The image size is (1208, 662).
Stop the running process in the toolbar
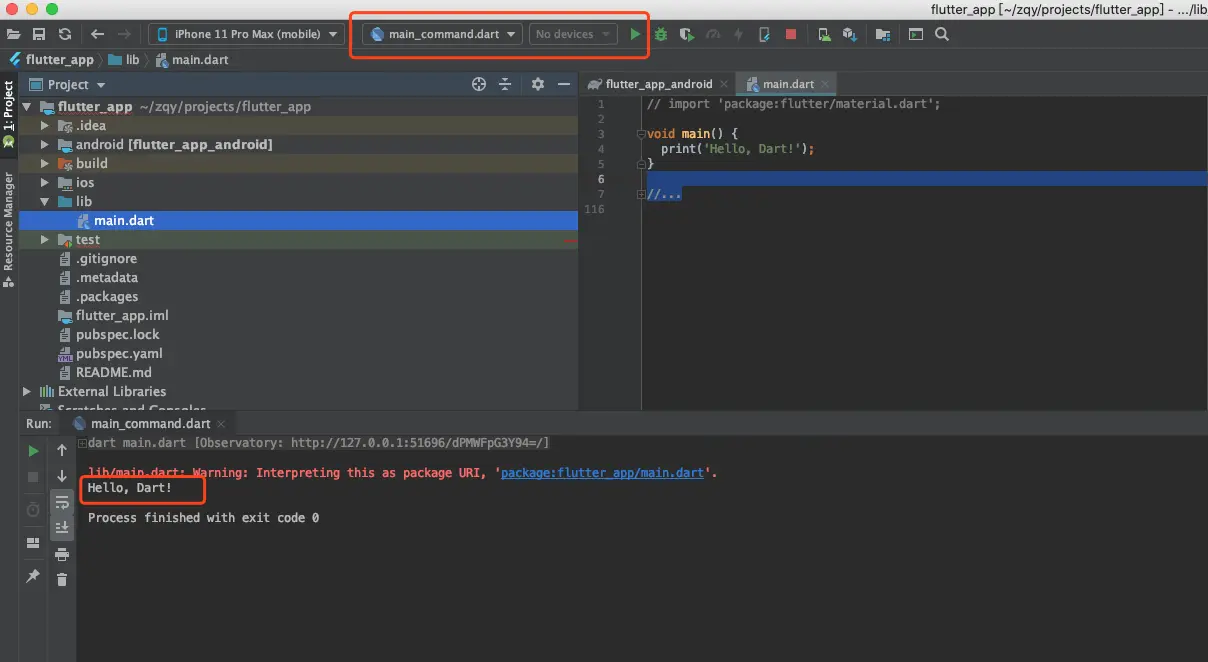point(791,34)
